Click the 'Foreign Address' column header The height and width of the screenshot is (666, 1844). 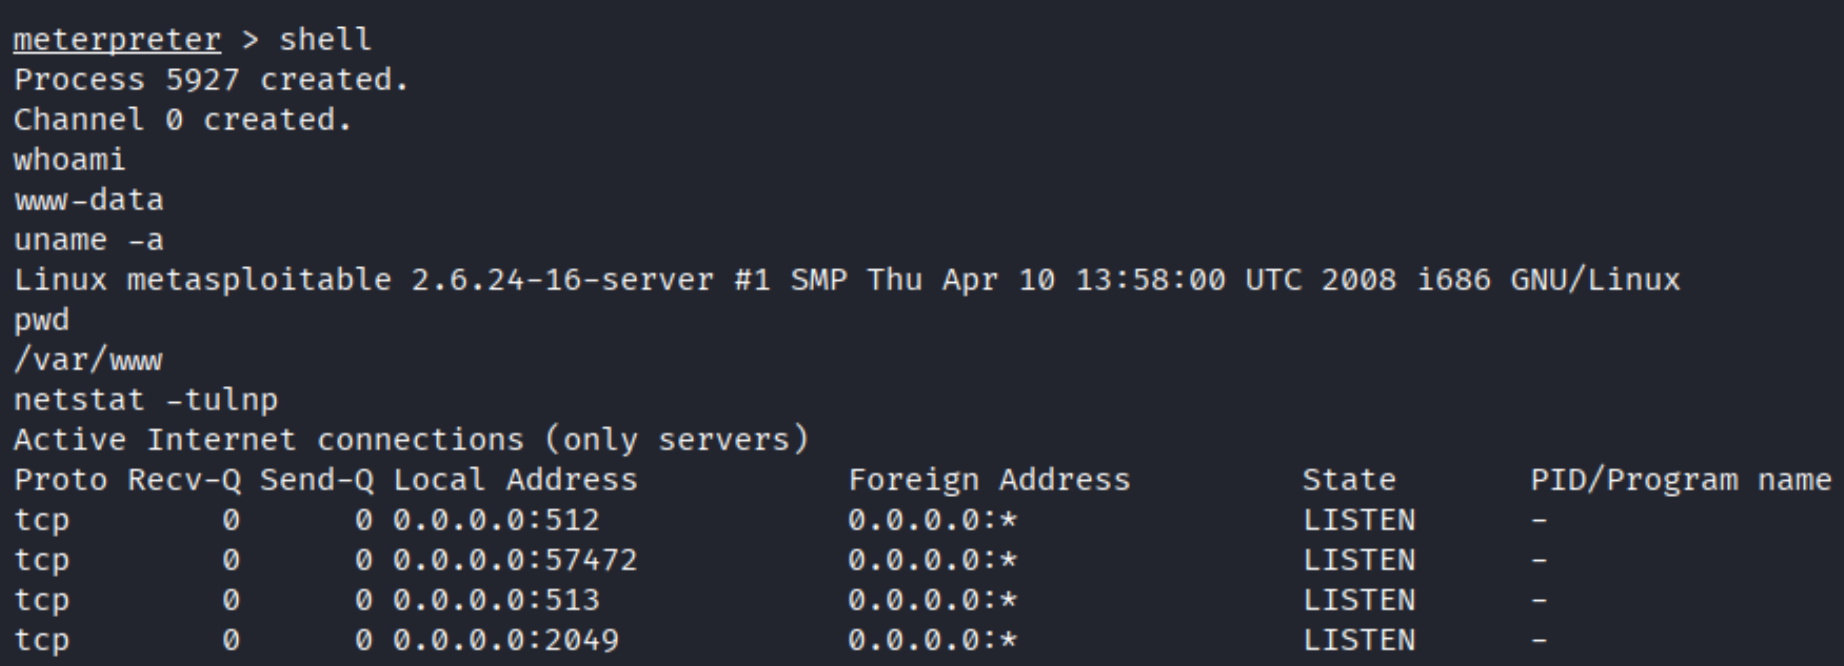988,480
